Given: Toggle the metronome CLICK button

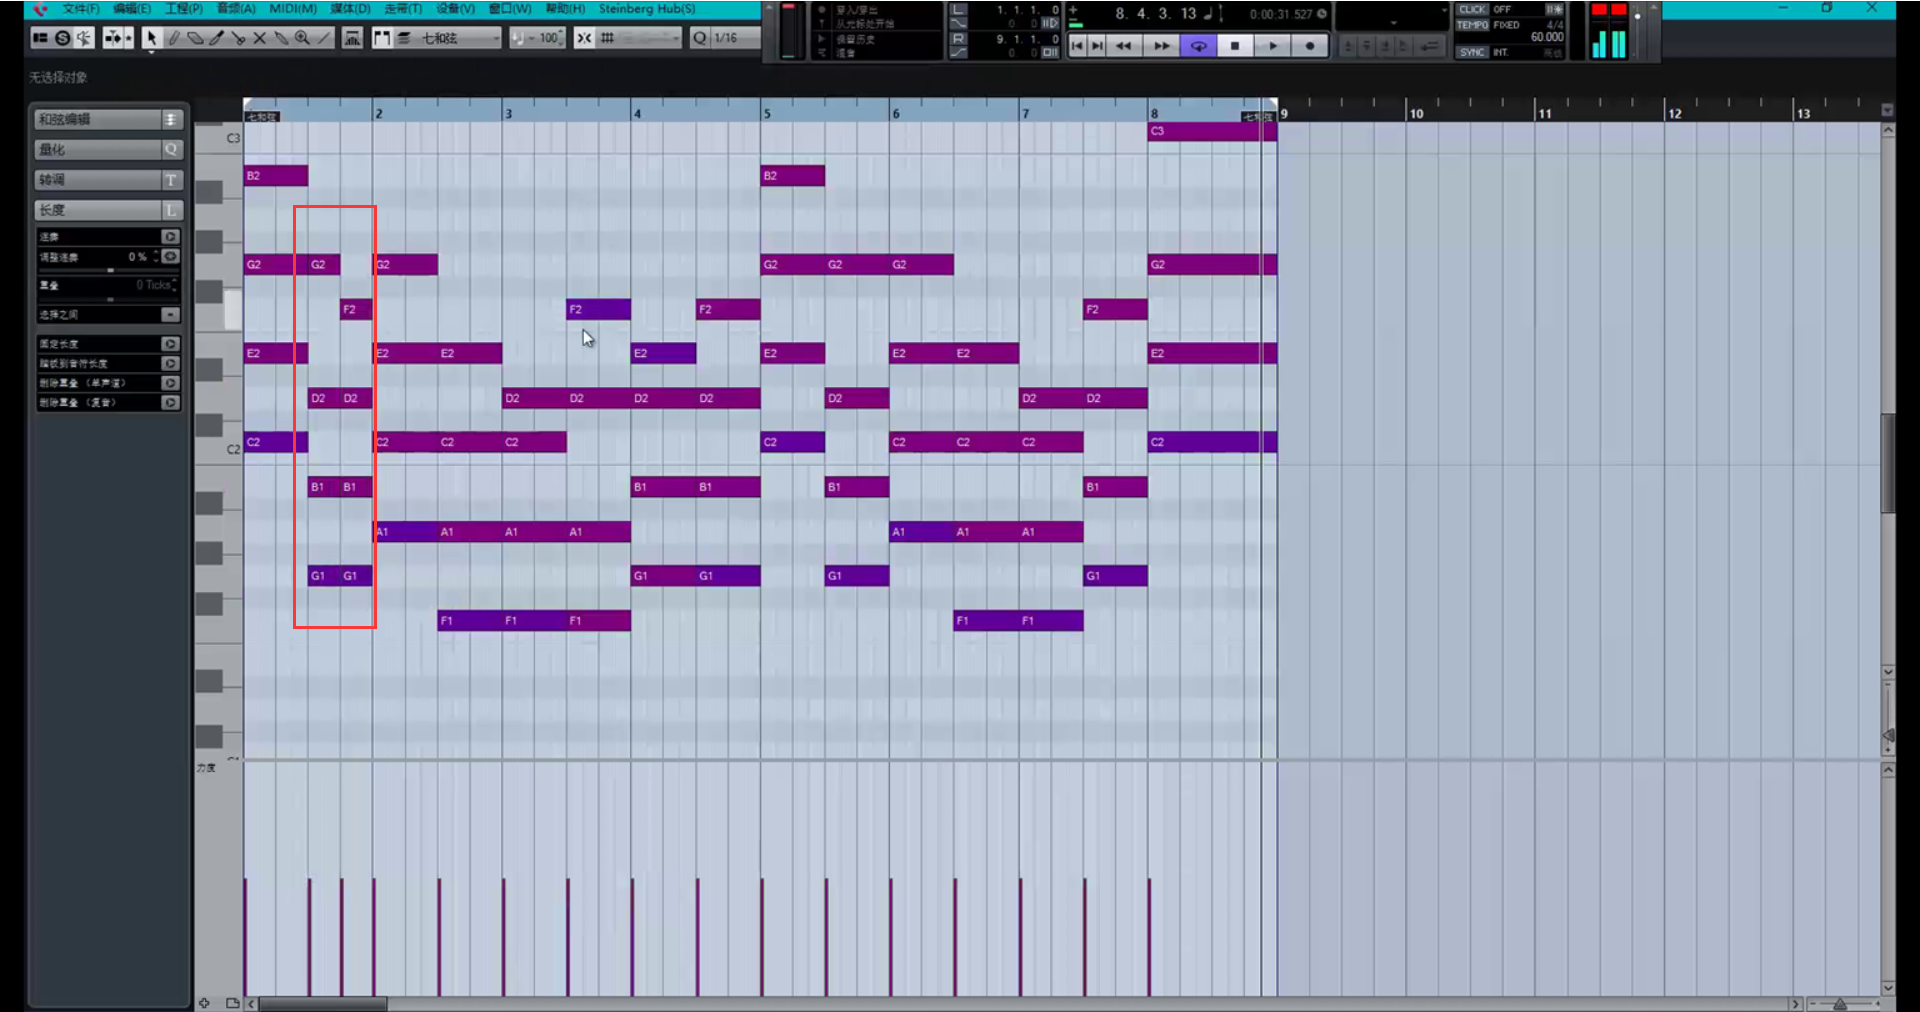Looking at the screenshot, I should click(x=1472, y=10).
